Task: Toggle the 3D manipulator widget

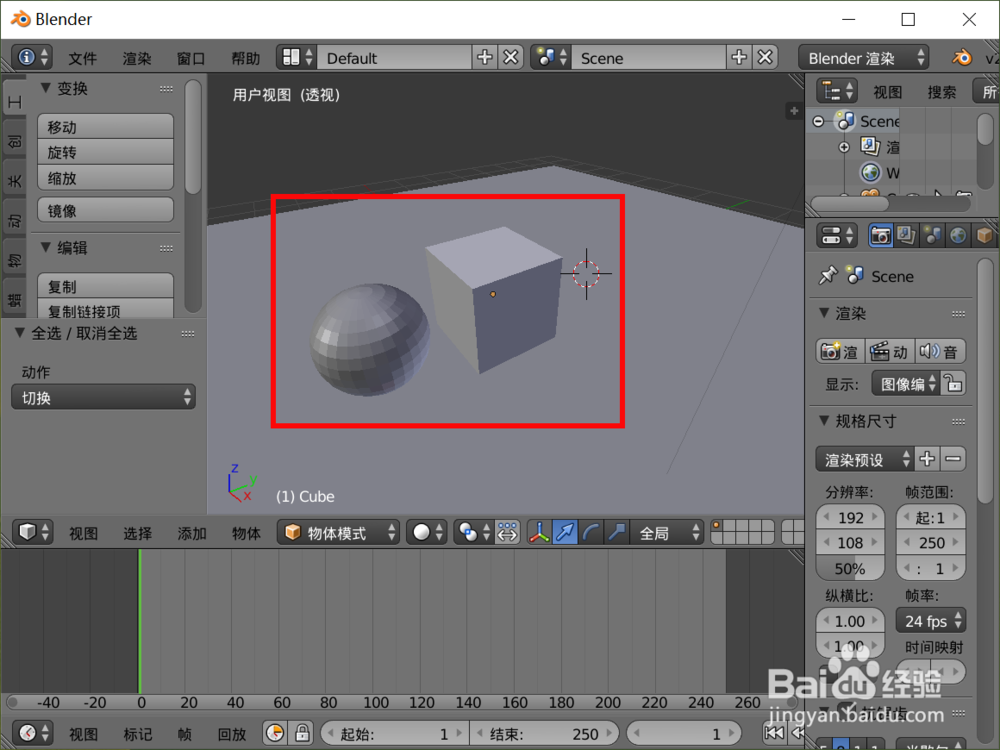Action: pos(540,532)
